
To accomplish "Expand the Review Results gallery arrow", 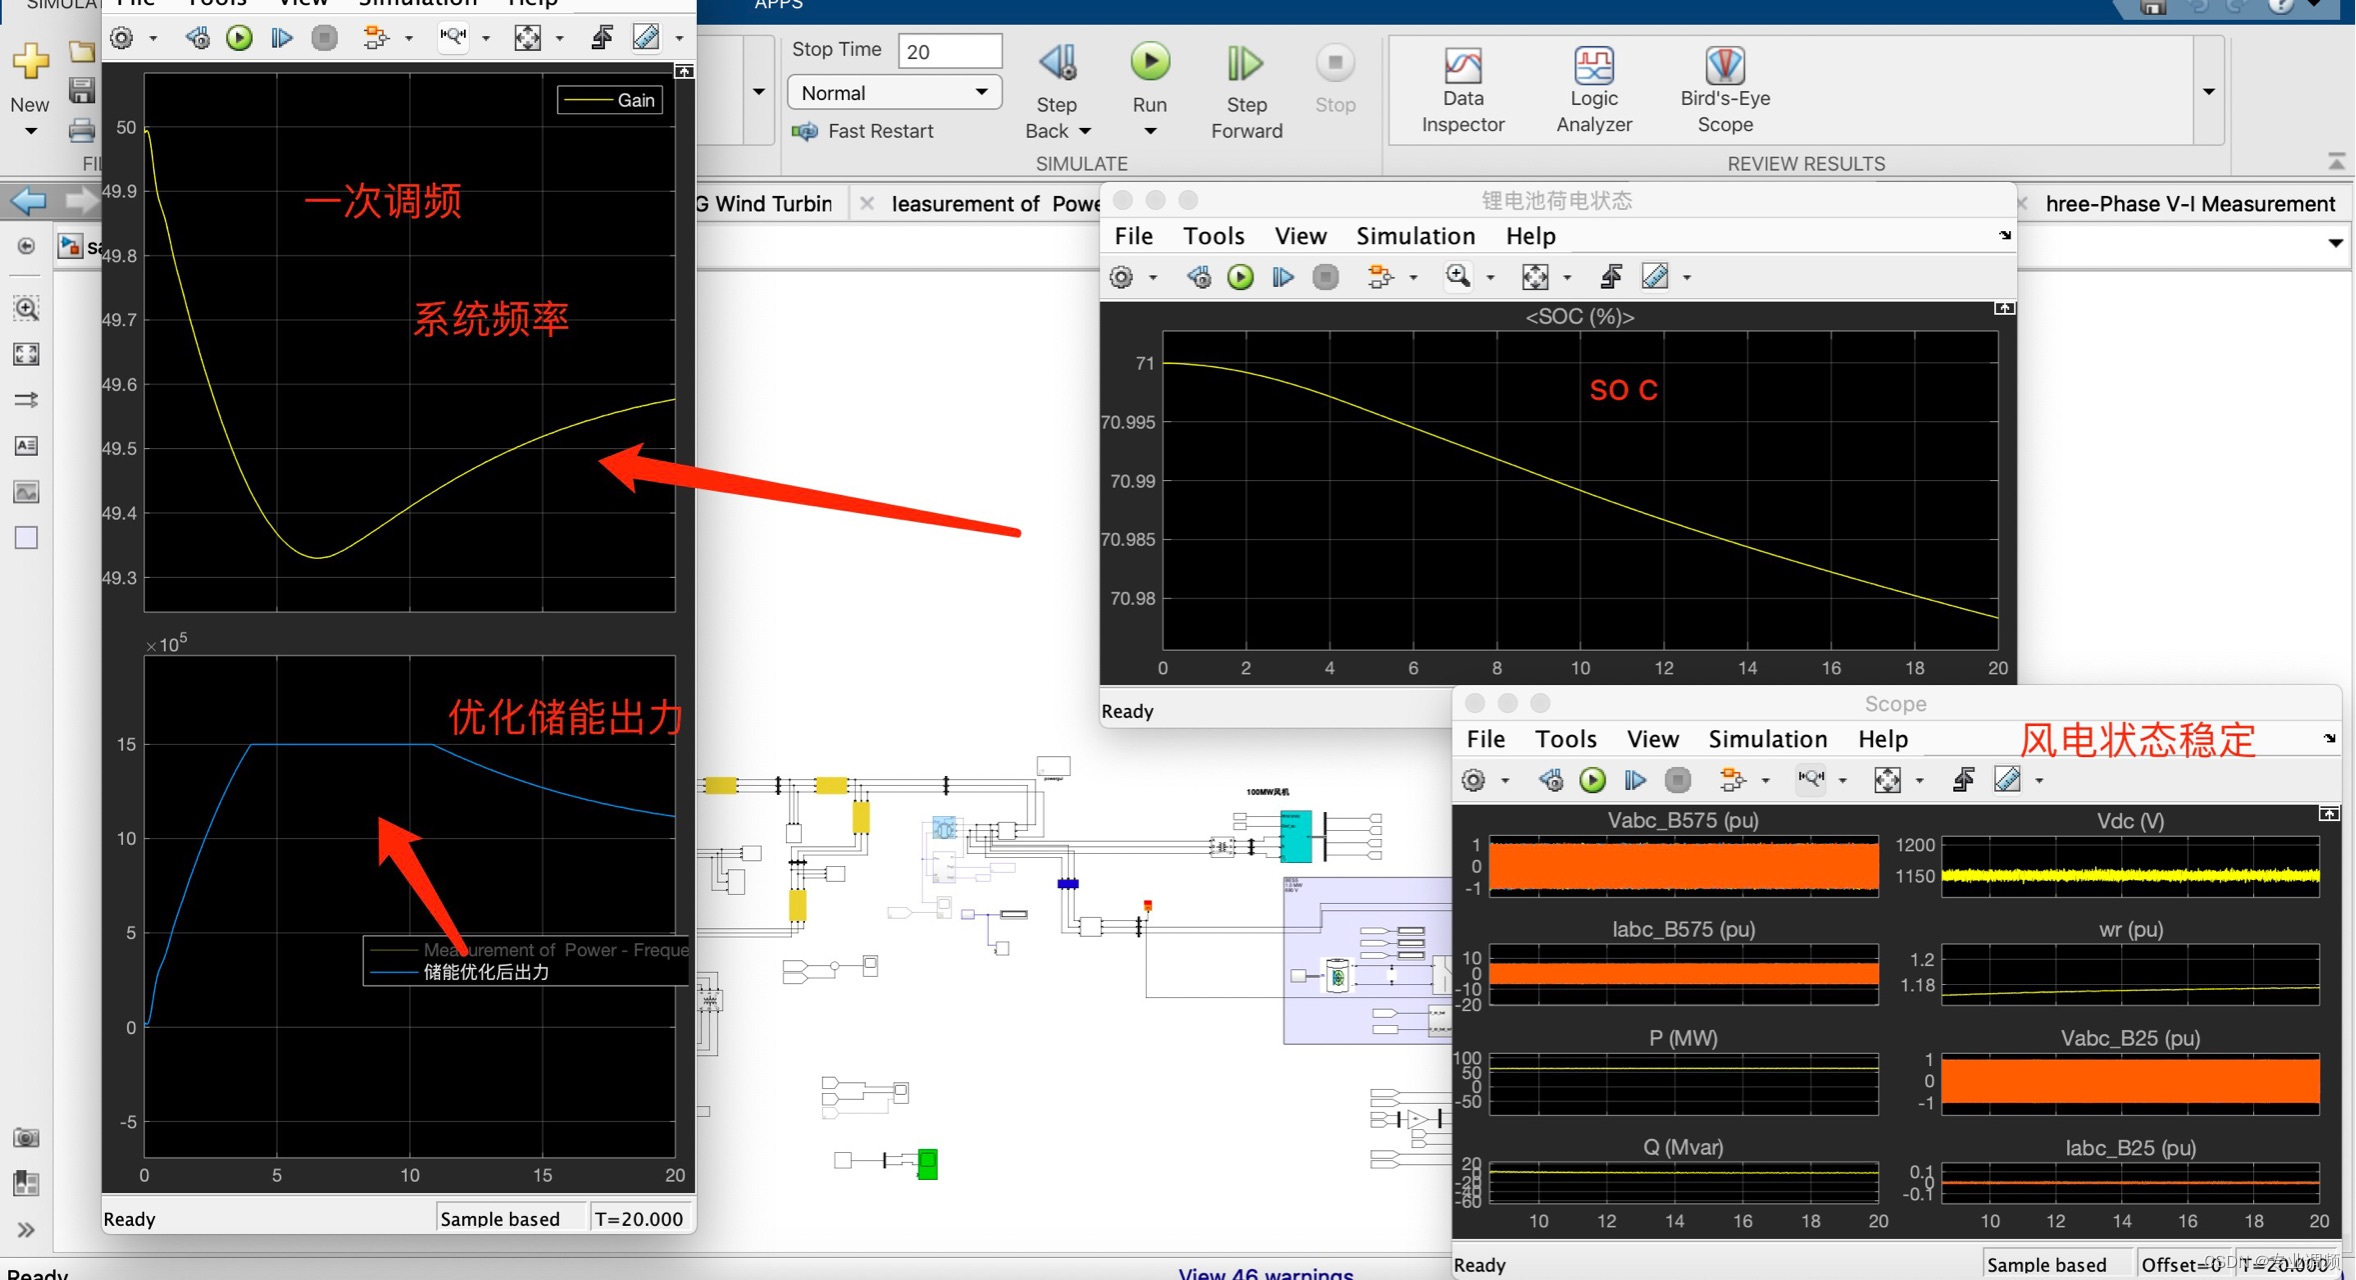I will click(2208, 92).
